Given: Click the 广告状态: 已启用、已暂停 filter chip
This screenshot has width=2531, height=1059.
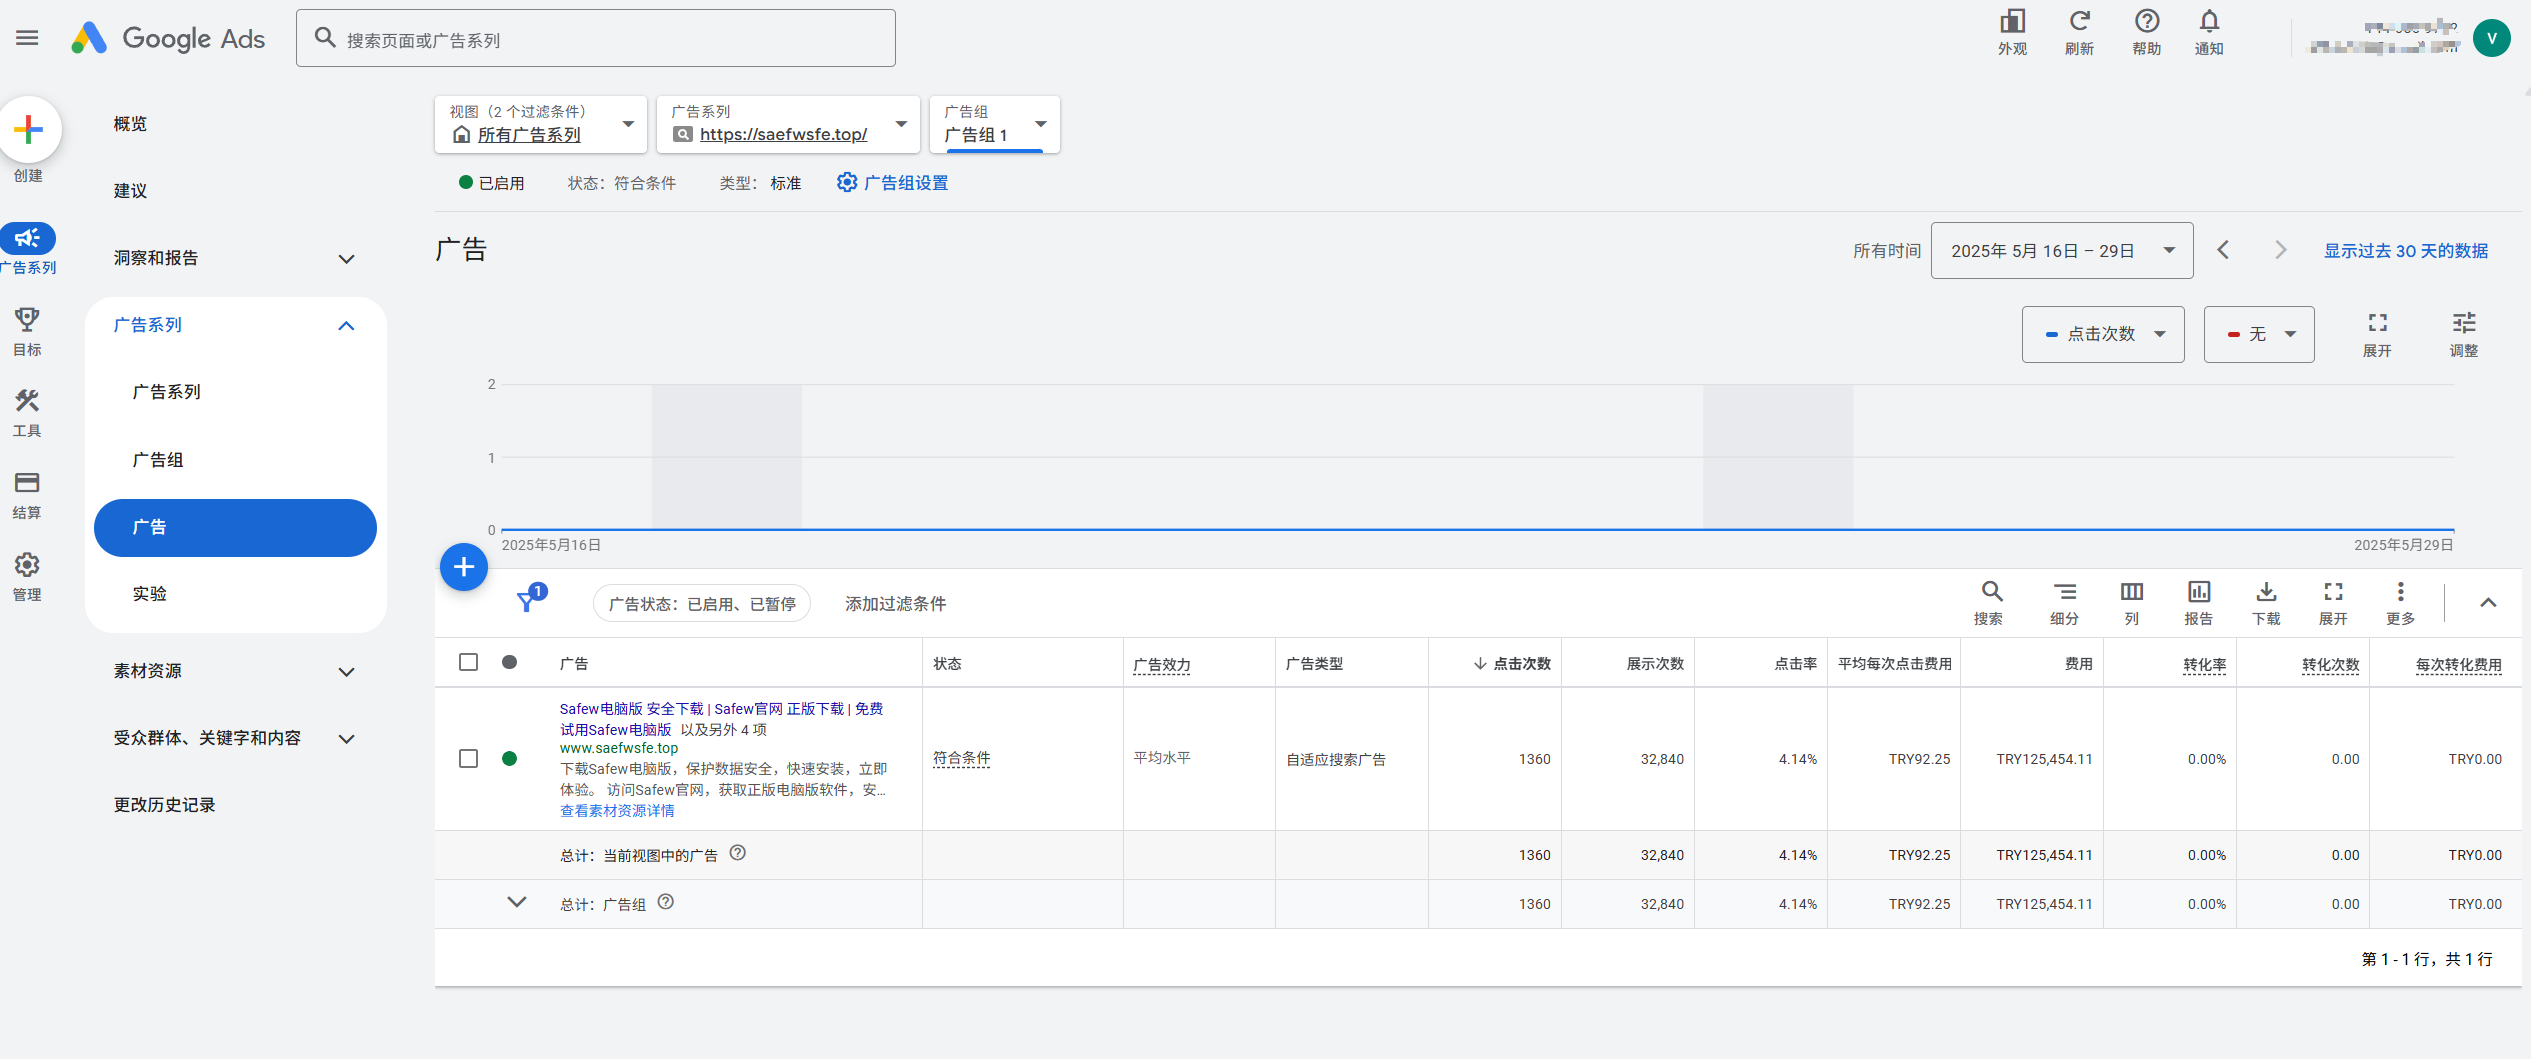Looking at the screenshot, I should click(702, 603).
